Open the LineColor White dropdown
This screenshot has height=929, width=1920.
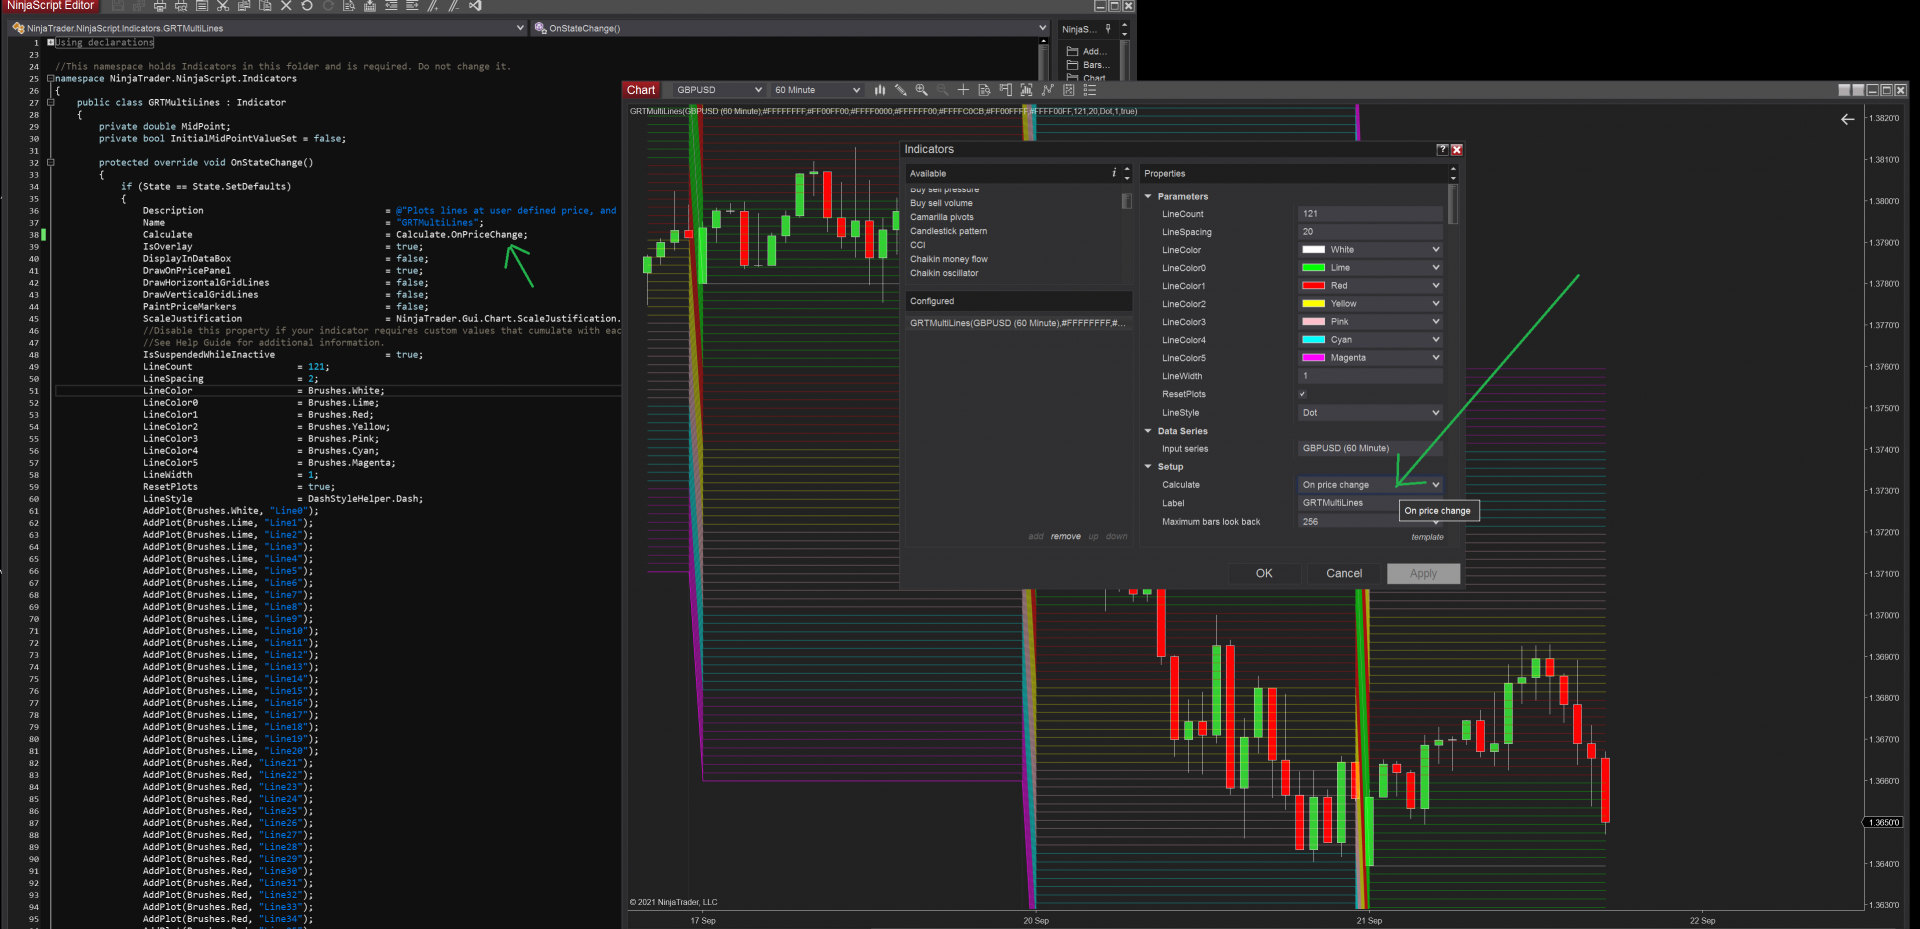[x=1370, y=250]
